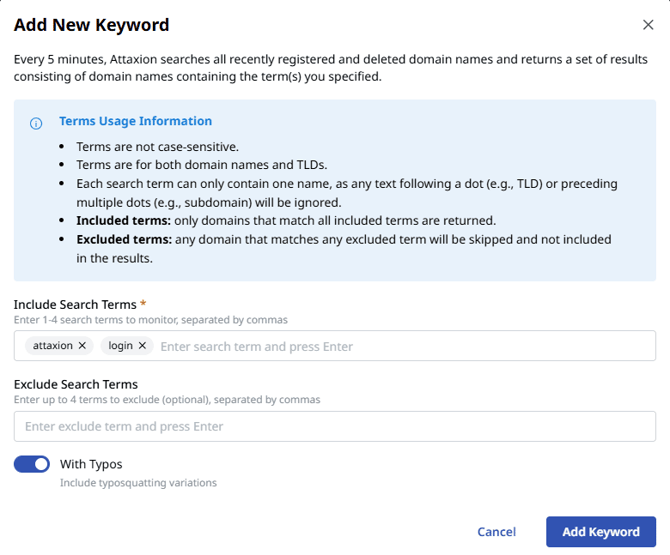This screenshot has height=555, width=670.
Task: Click the 'Include typosquatting variations' helper text
Action: 138,483
